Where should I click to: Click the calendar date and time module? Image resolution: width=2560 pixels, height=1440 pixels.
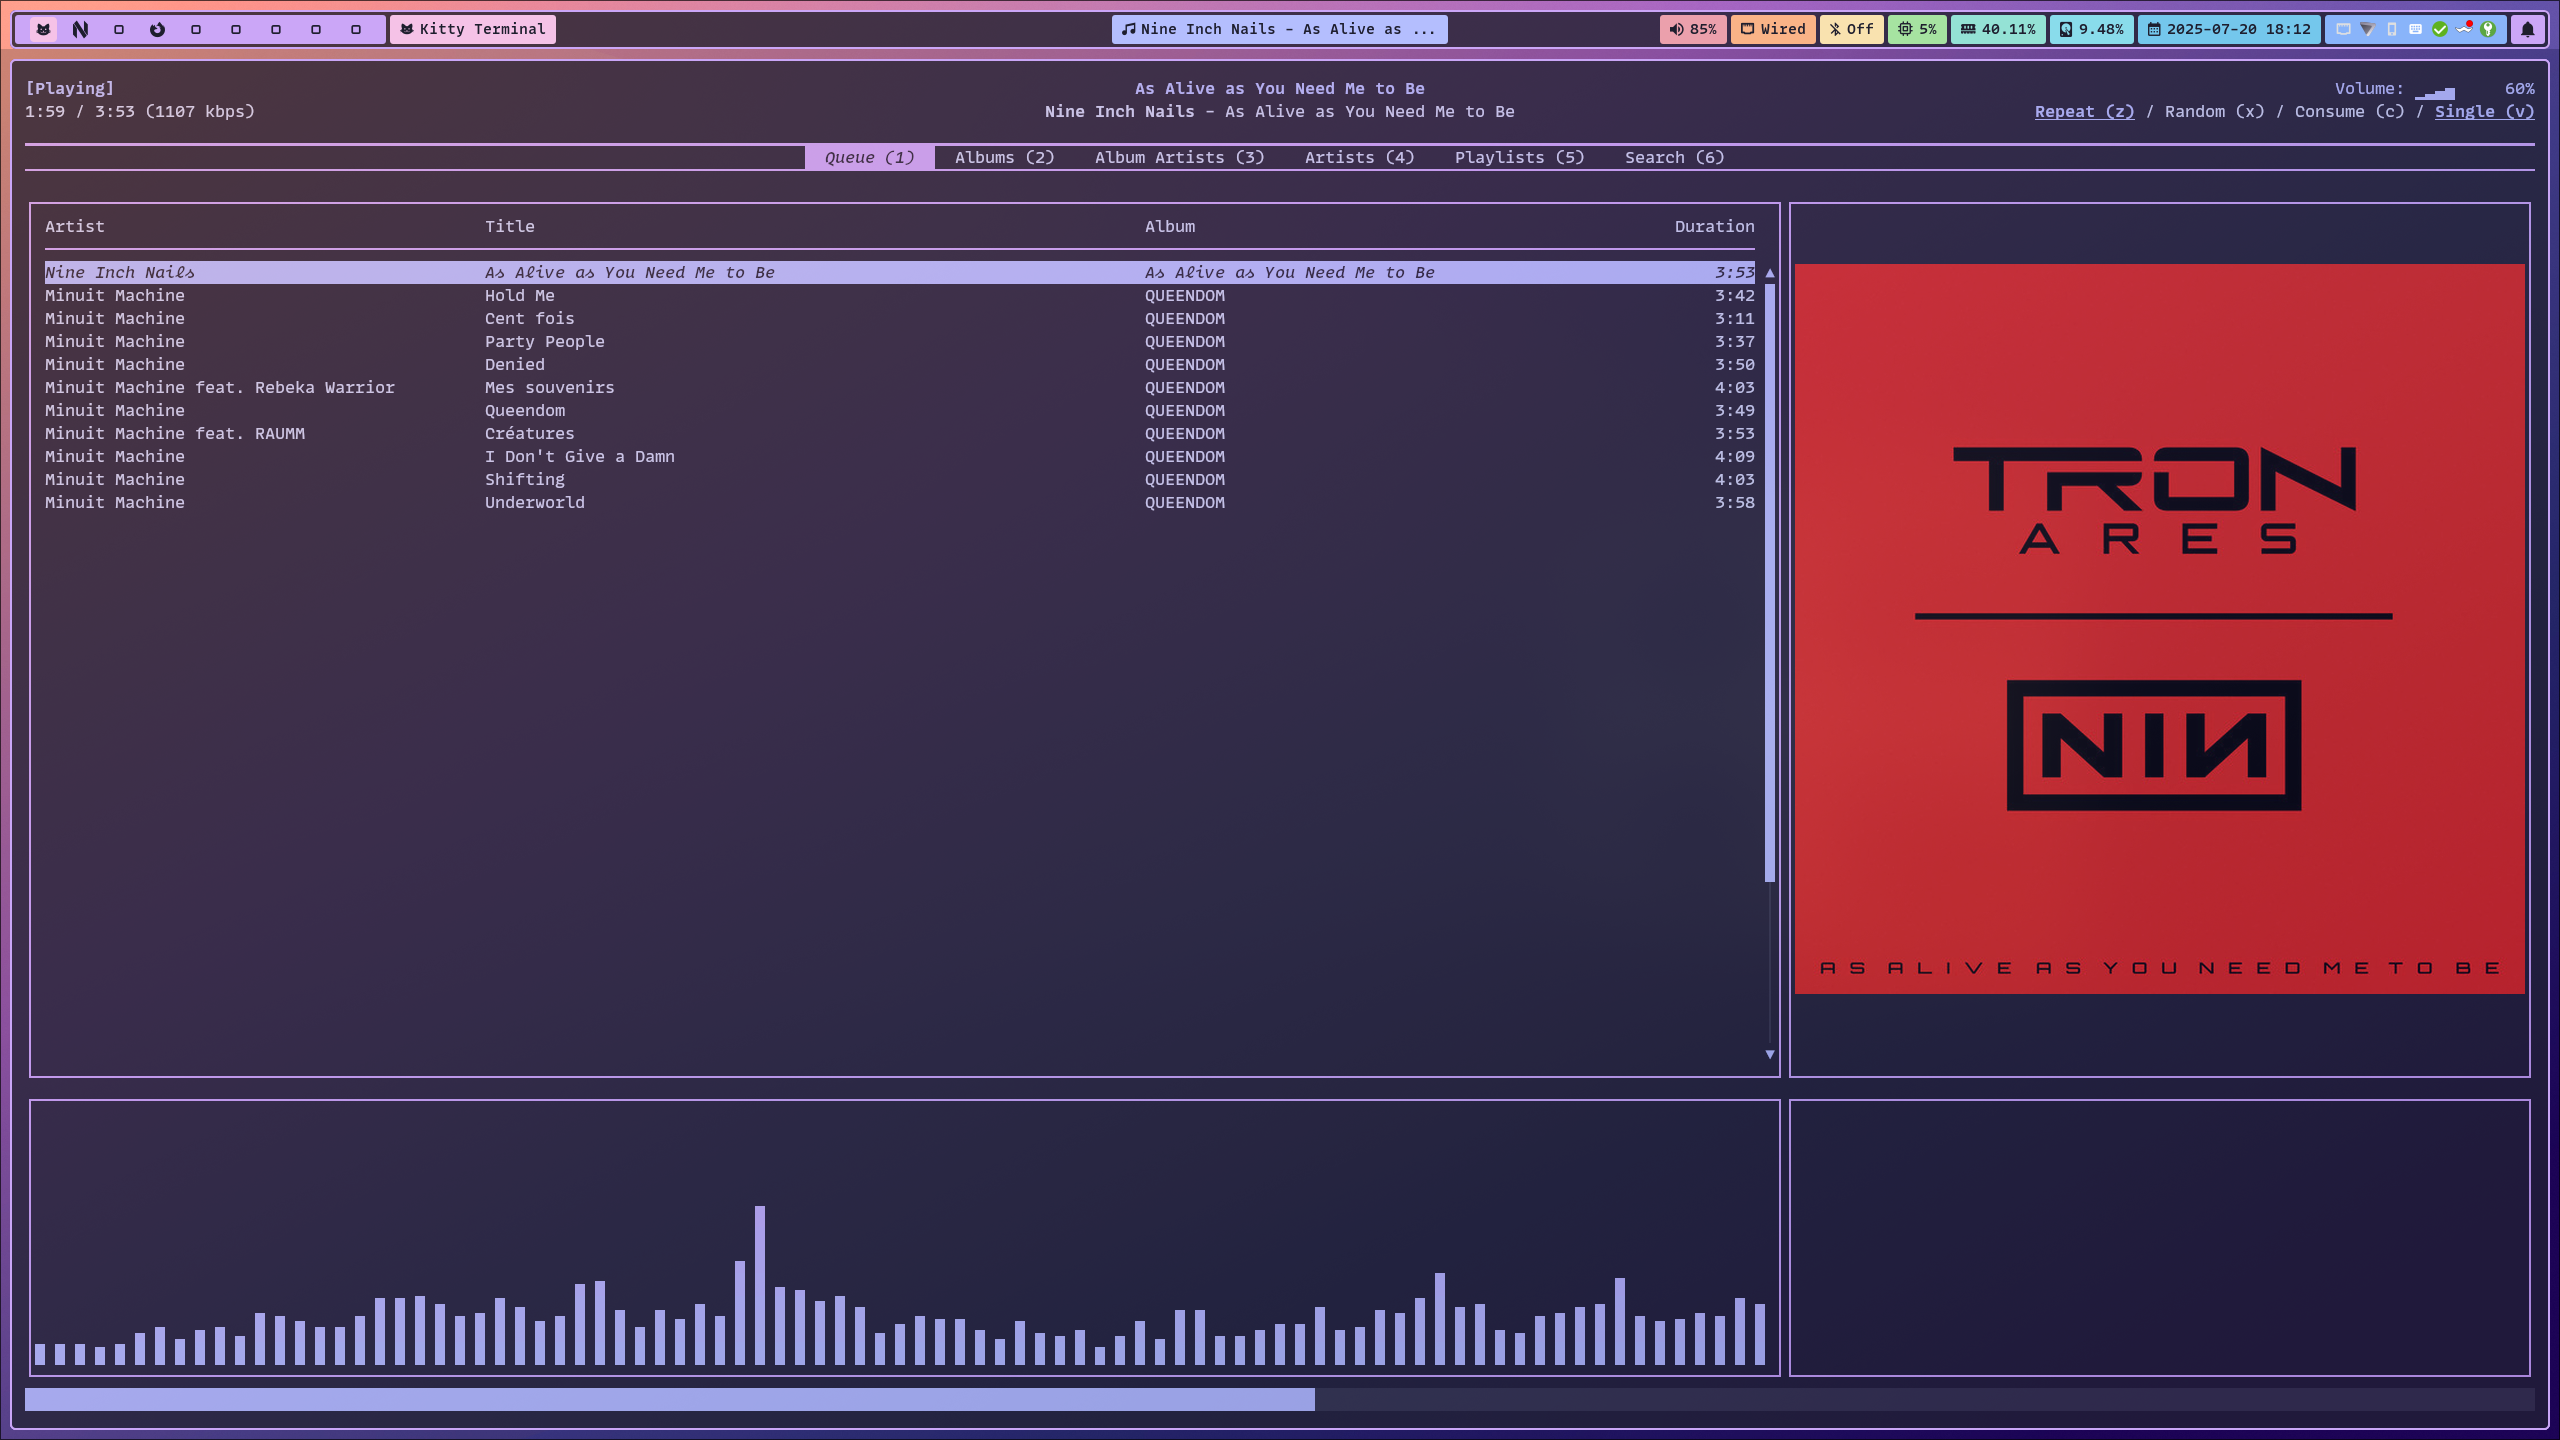point(2228,29)
